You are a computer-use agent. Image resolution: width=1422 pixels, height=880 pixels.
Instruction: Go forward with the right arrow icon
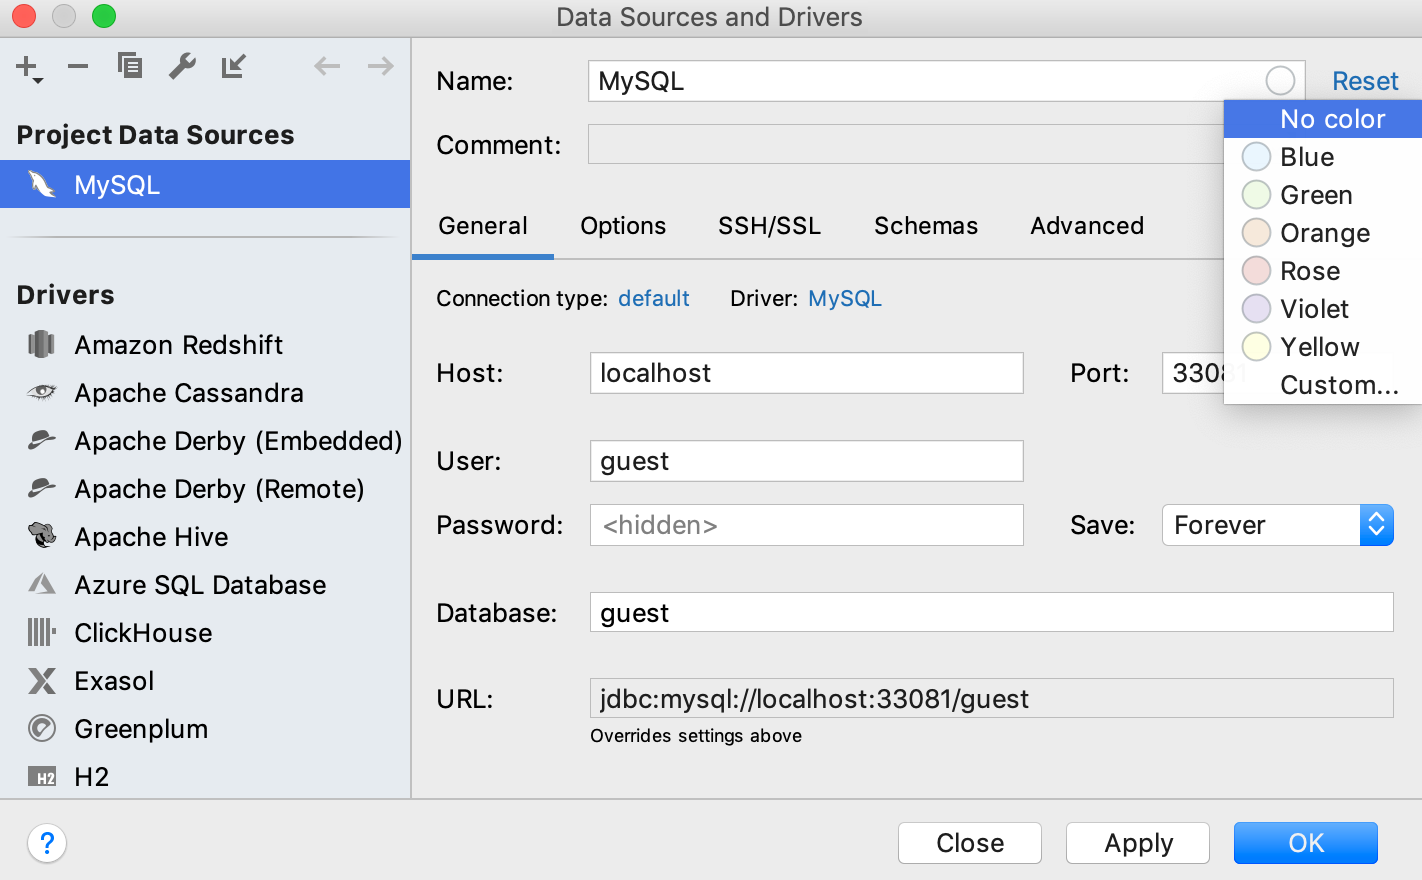(380, 67)
